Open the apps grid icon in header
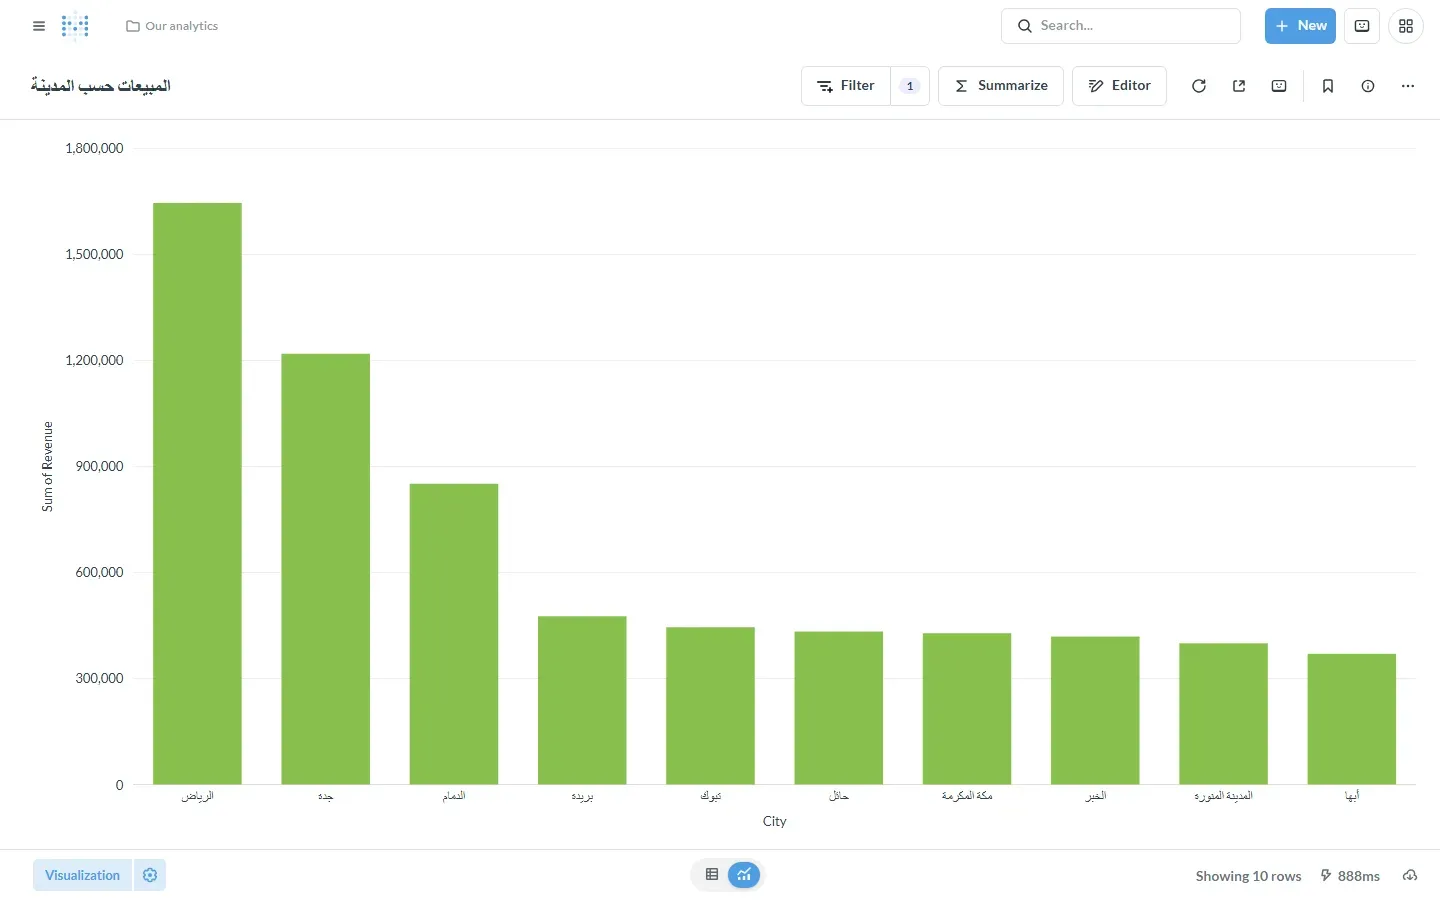Screen dimensions: 1440x900 1406,26
